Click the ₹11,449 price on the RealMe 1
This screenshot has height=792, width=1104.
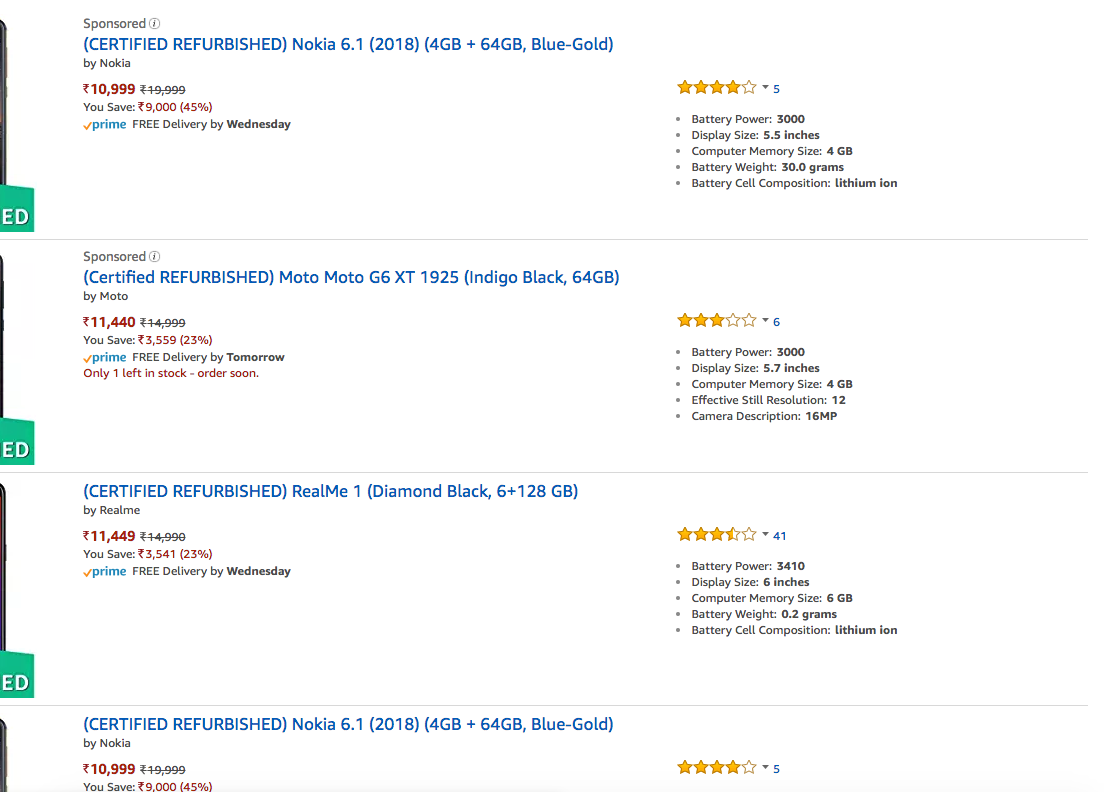109,536
